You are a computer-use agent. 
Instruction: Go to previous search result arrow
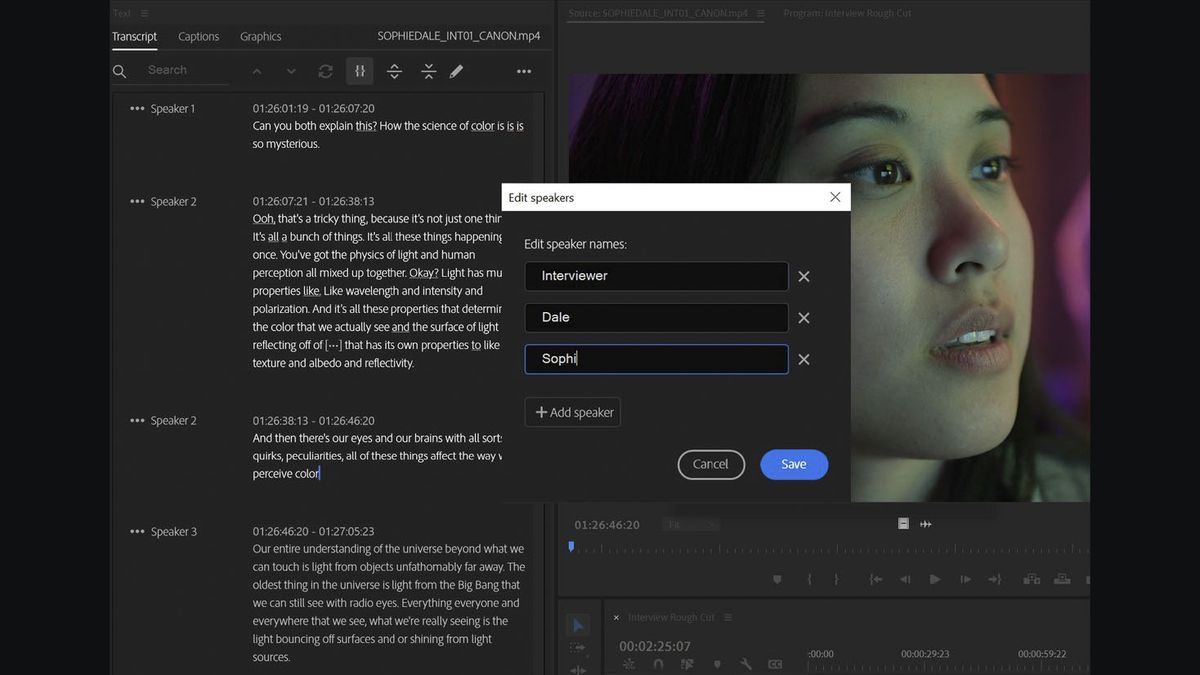(257, 71)
